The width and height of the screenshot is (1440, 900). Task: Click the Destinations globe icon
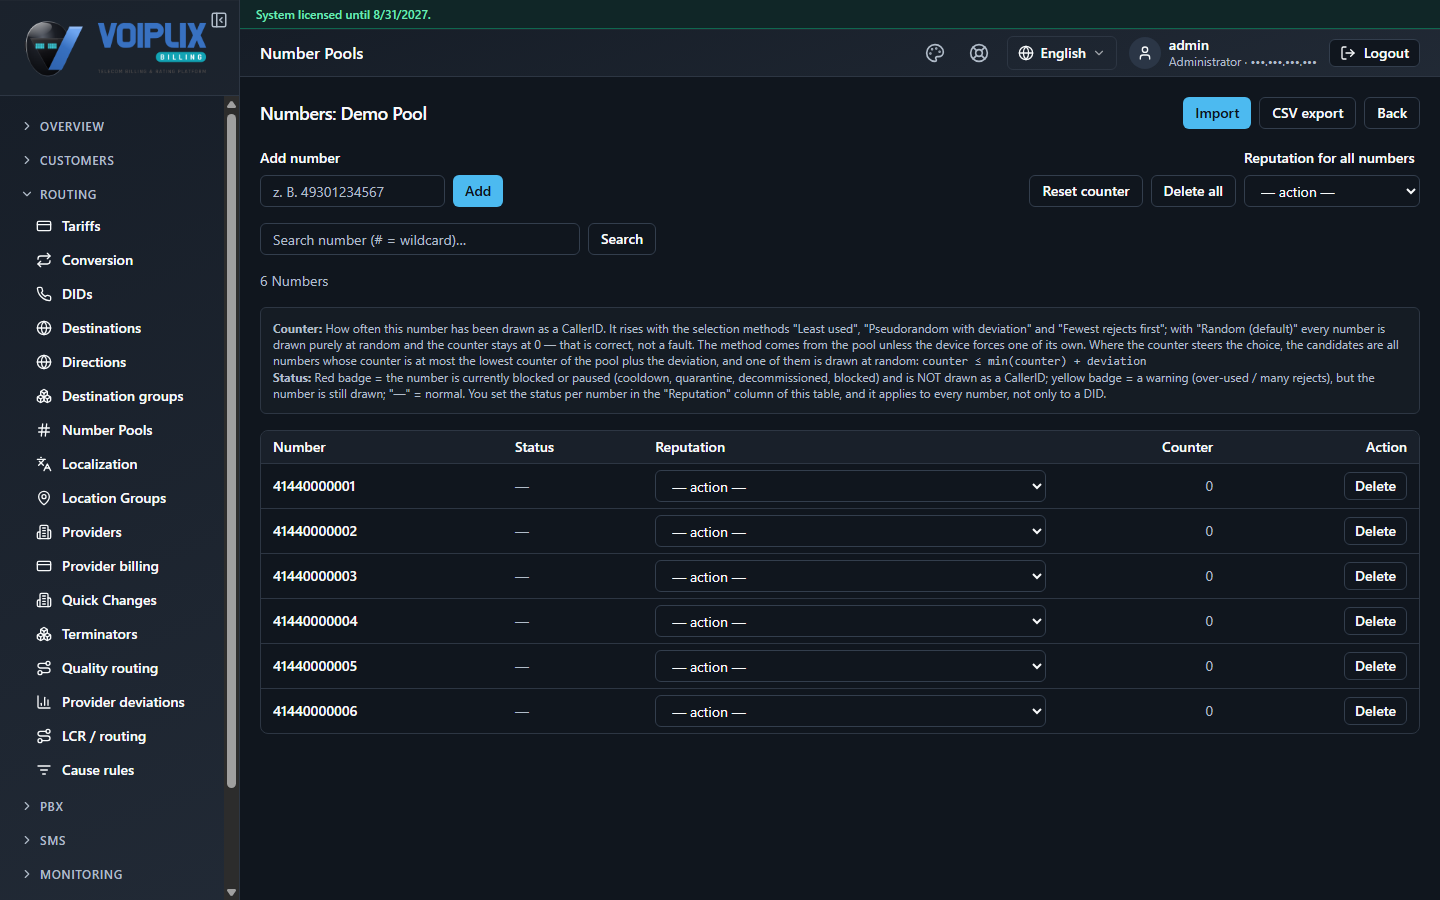[44, 328]
